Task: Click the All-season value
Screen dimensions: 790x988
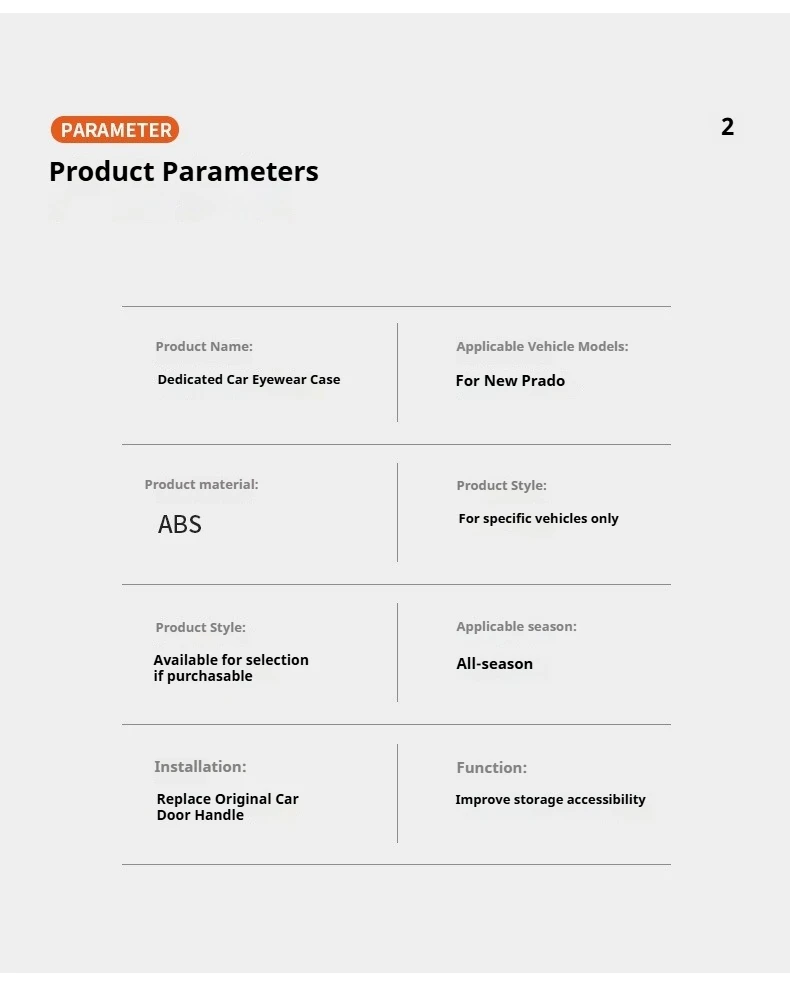Action: tap(495, 664)
